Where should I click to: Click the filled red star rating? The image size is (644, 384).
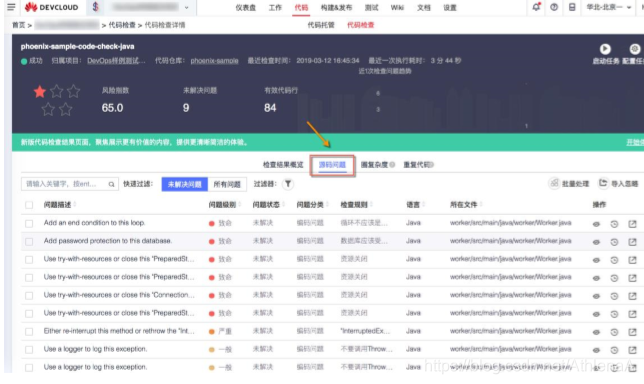40,92
